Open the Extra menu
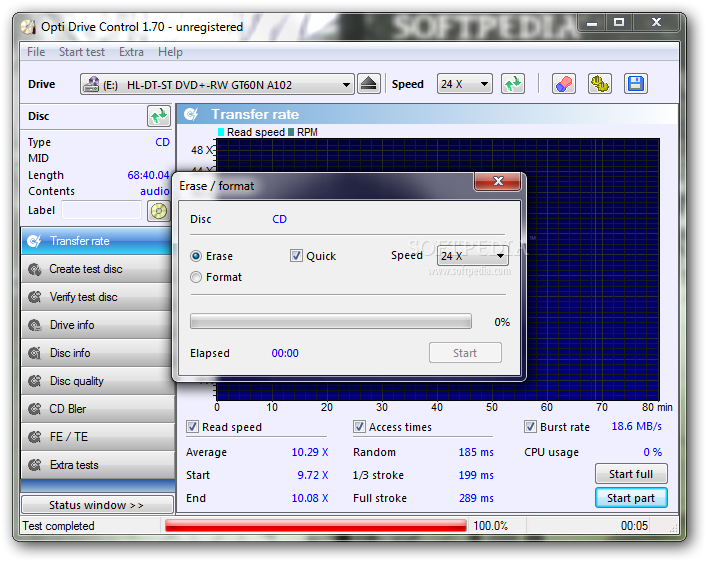 (x=131, y=52)
